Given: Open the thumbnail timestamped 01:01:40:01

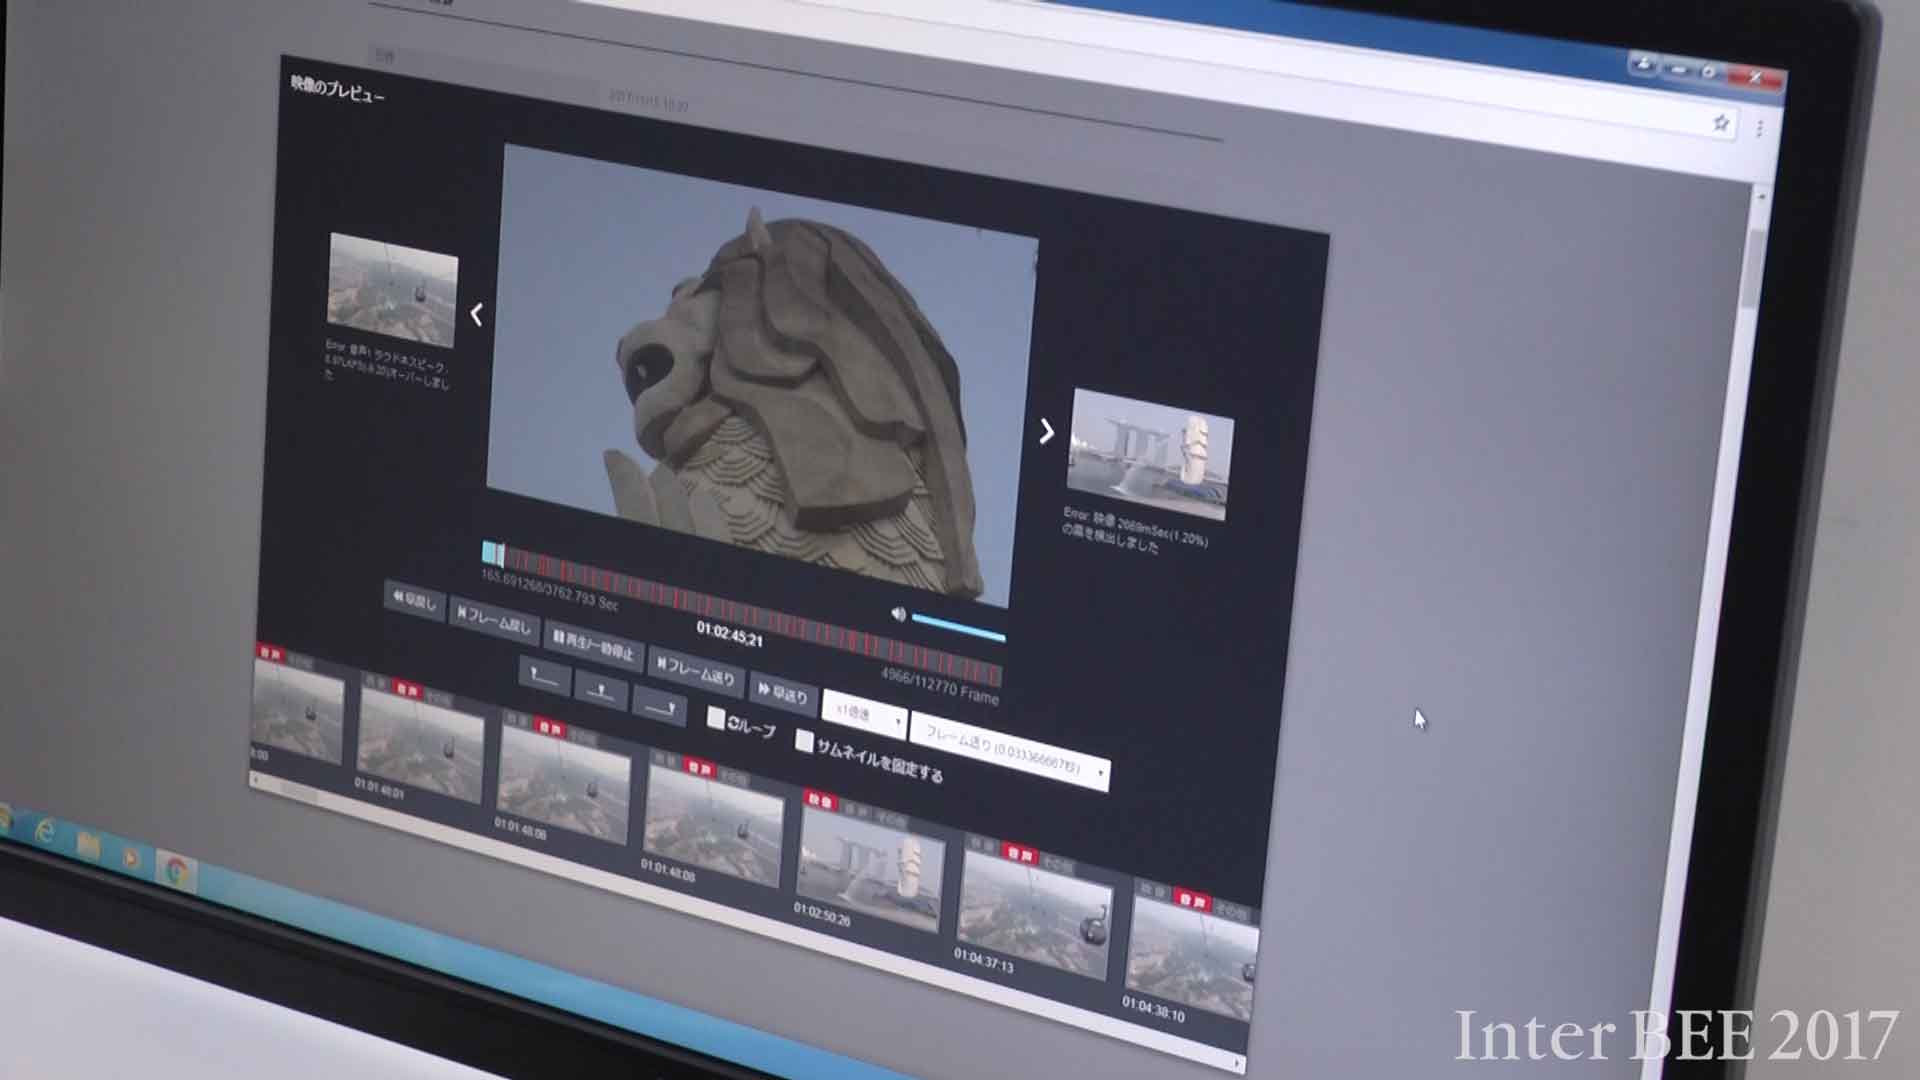Looking at the screenshot, I should (x=421, y=747).
